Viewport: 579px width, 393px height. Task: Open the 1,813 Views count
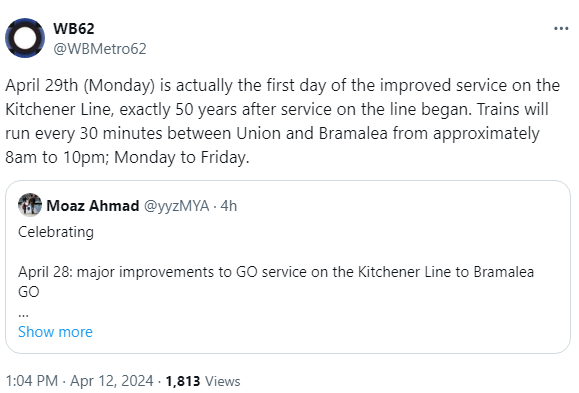click(203, 381)
